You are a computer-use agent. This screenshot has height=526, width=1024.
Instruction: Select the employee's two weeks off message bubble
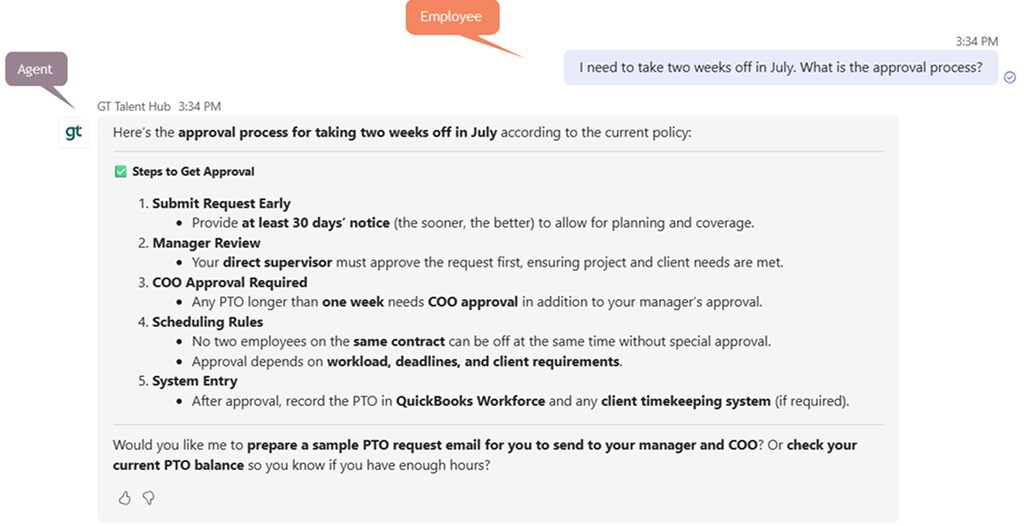781,68
